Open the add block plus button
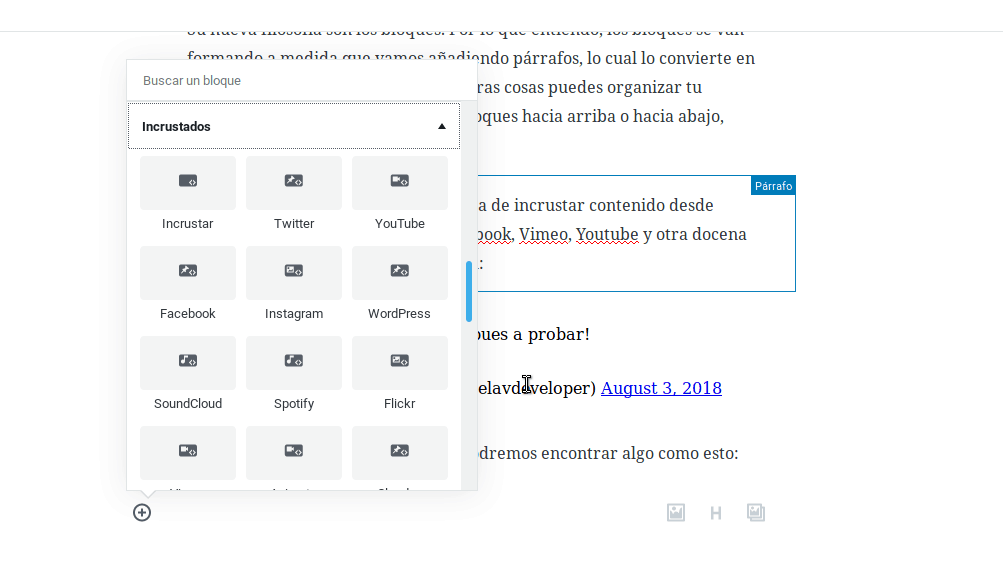1003x569 pixels. (142, 513)
